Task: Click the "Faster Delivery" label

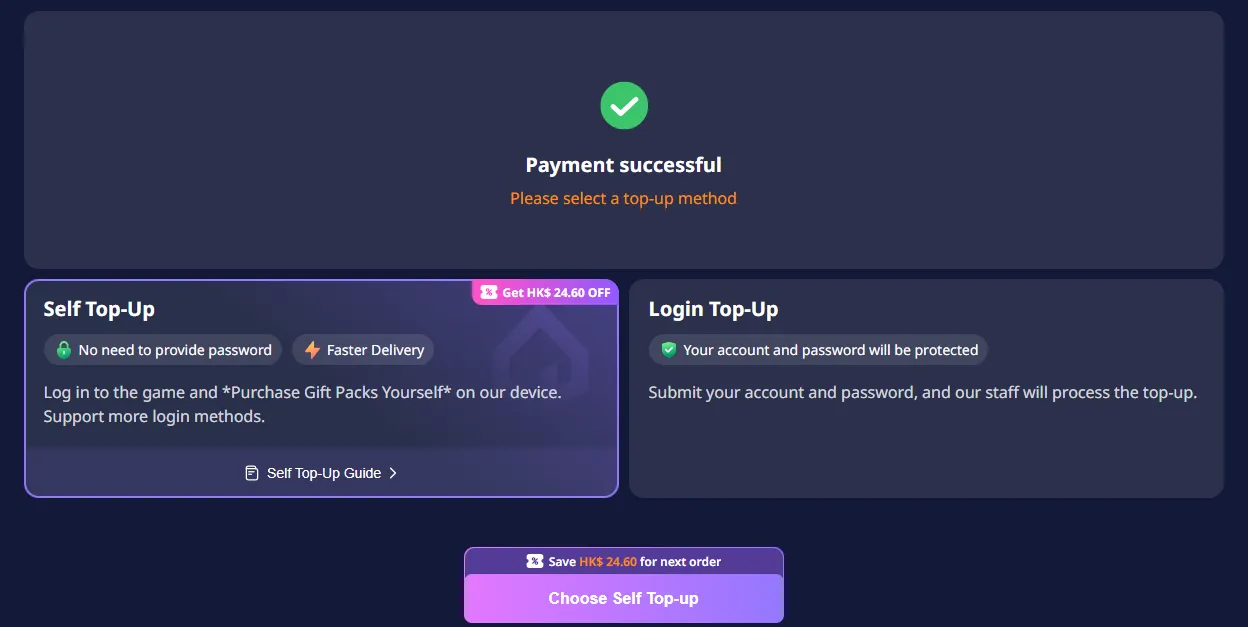Action: [x=375, y=350]
